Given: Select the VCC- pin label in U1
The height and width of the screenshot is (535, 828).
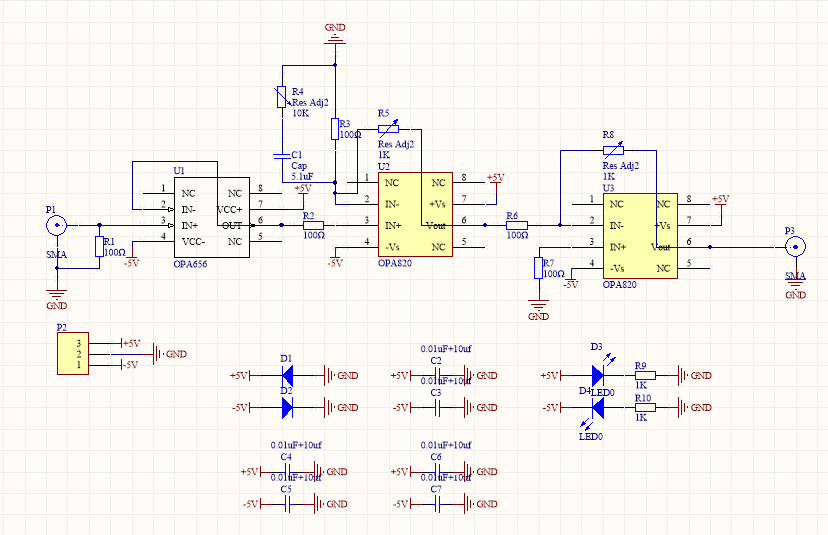Looking at the screenshot, I should [194, 242].
